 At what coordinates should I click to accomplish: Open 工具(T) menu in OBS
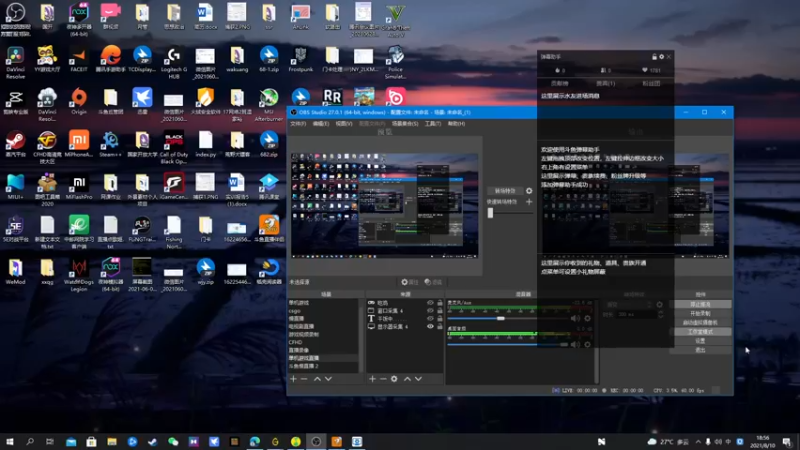click(x=433, y=123)
